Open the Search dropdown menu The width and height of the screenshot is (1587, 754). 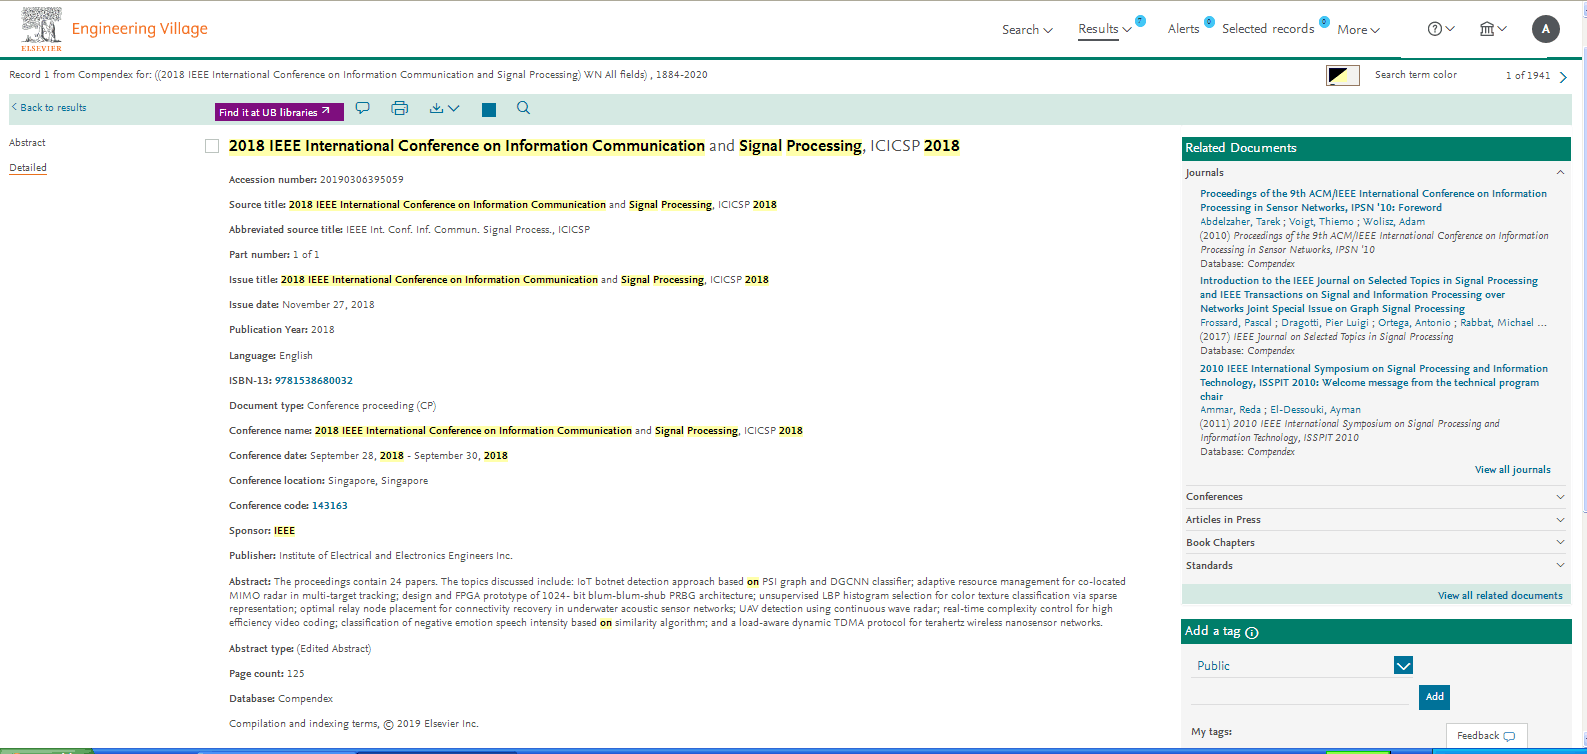[x=1027, y=30]
